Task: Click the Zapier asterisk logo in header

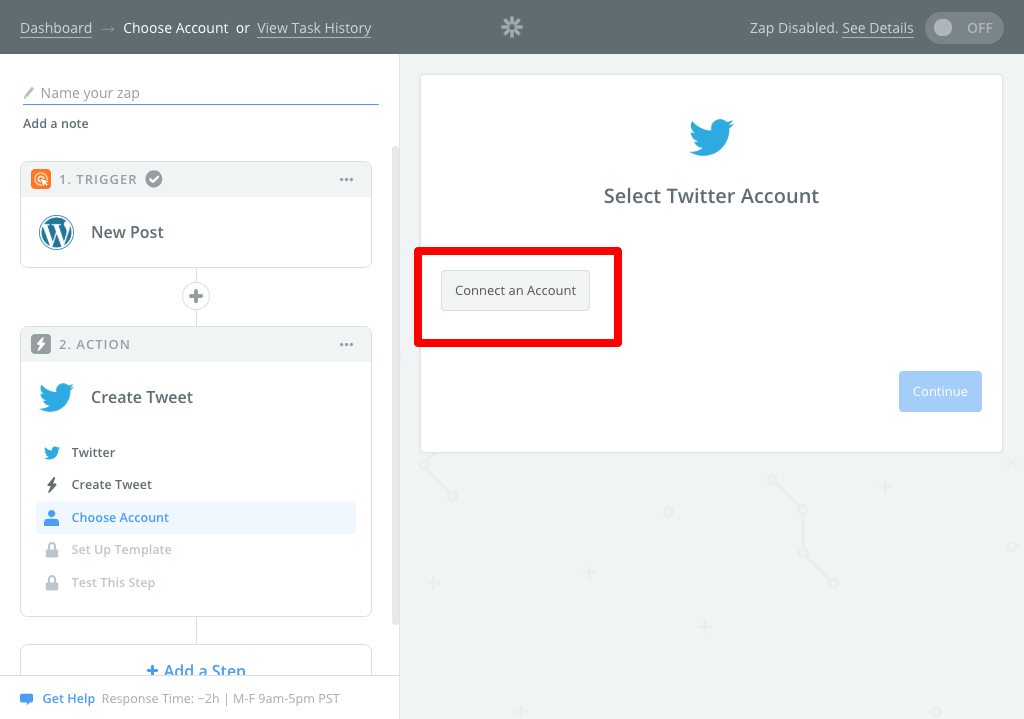Action: 512,27
